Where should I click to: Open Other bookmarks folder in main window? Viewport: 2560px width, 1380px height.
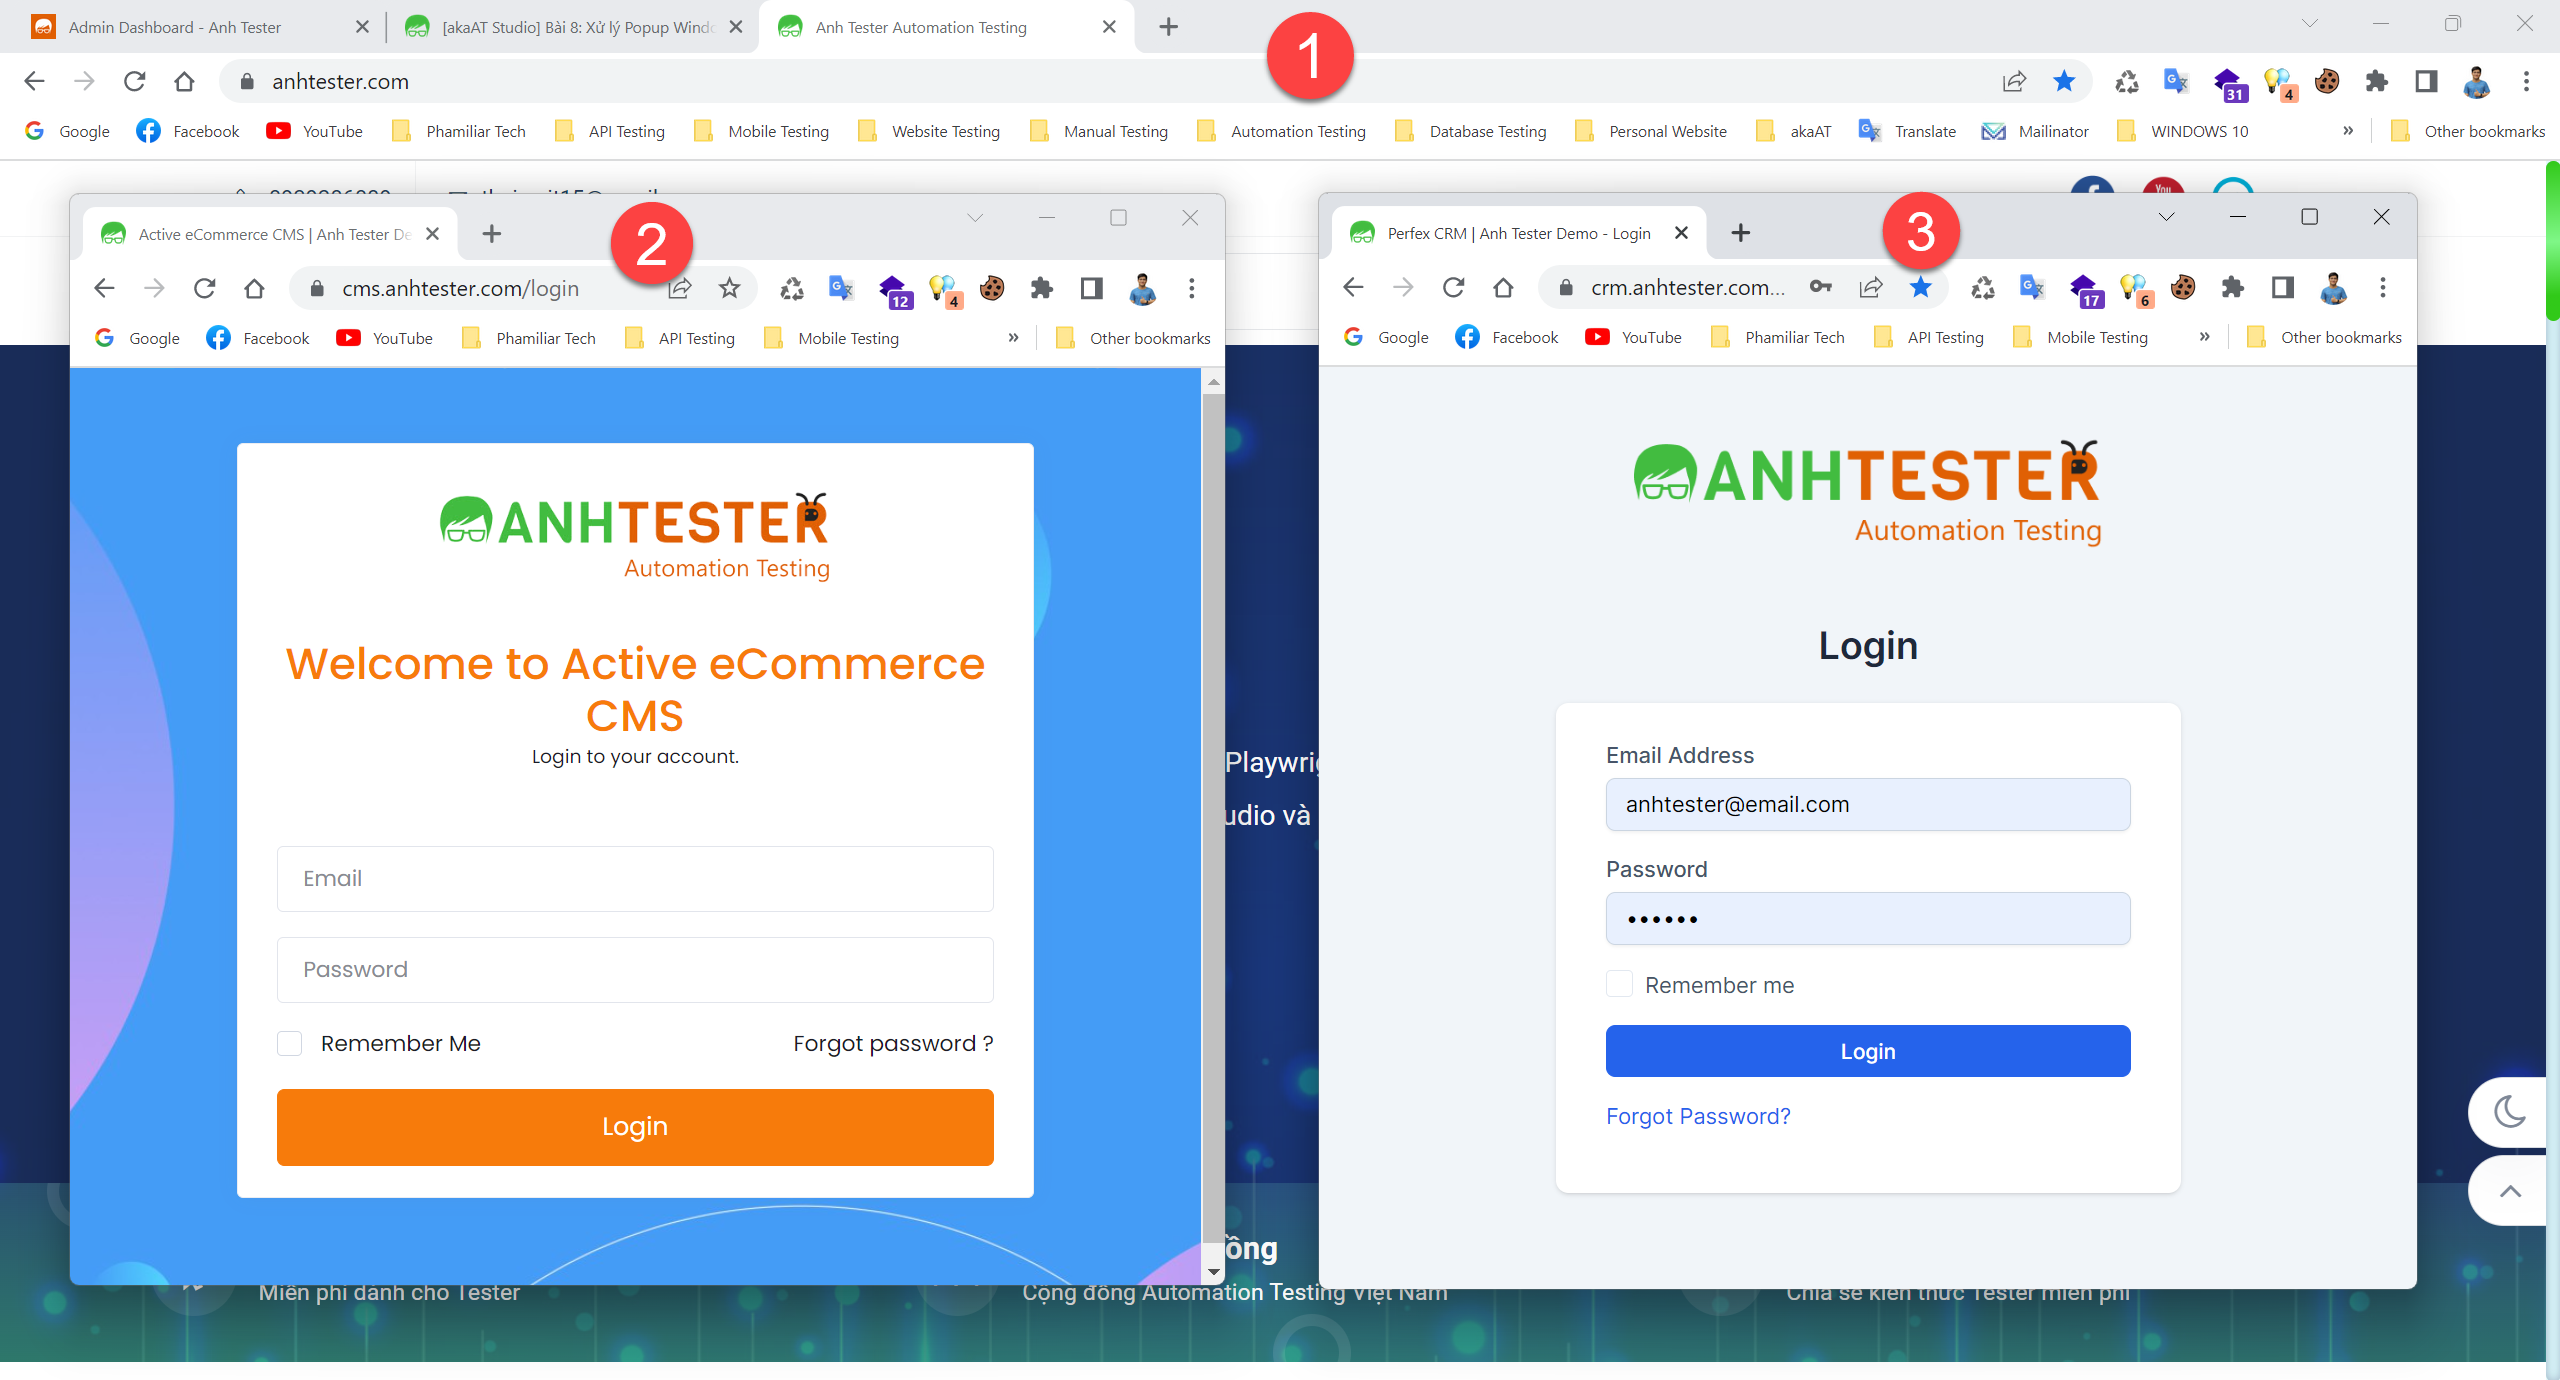[2468, 131]
